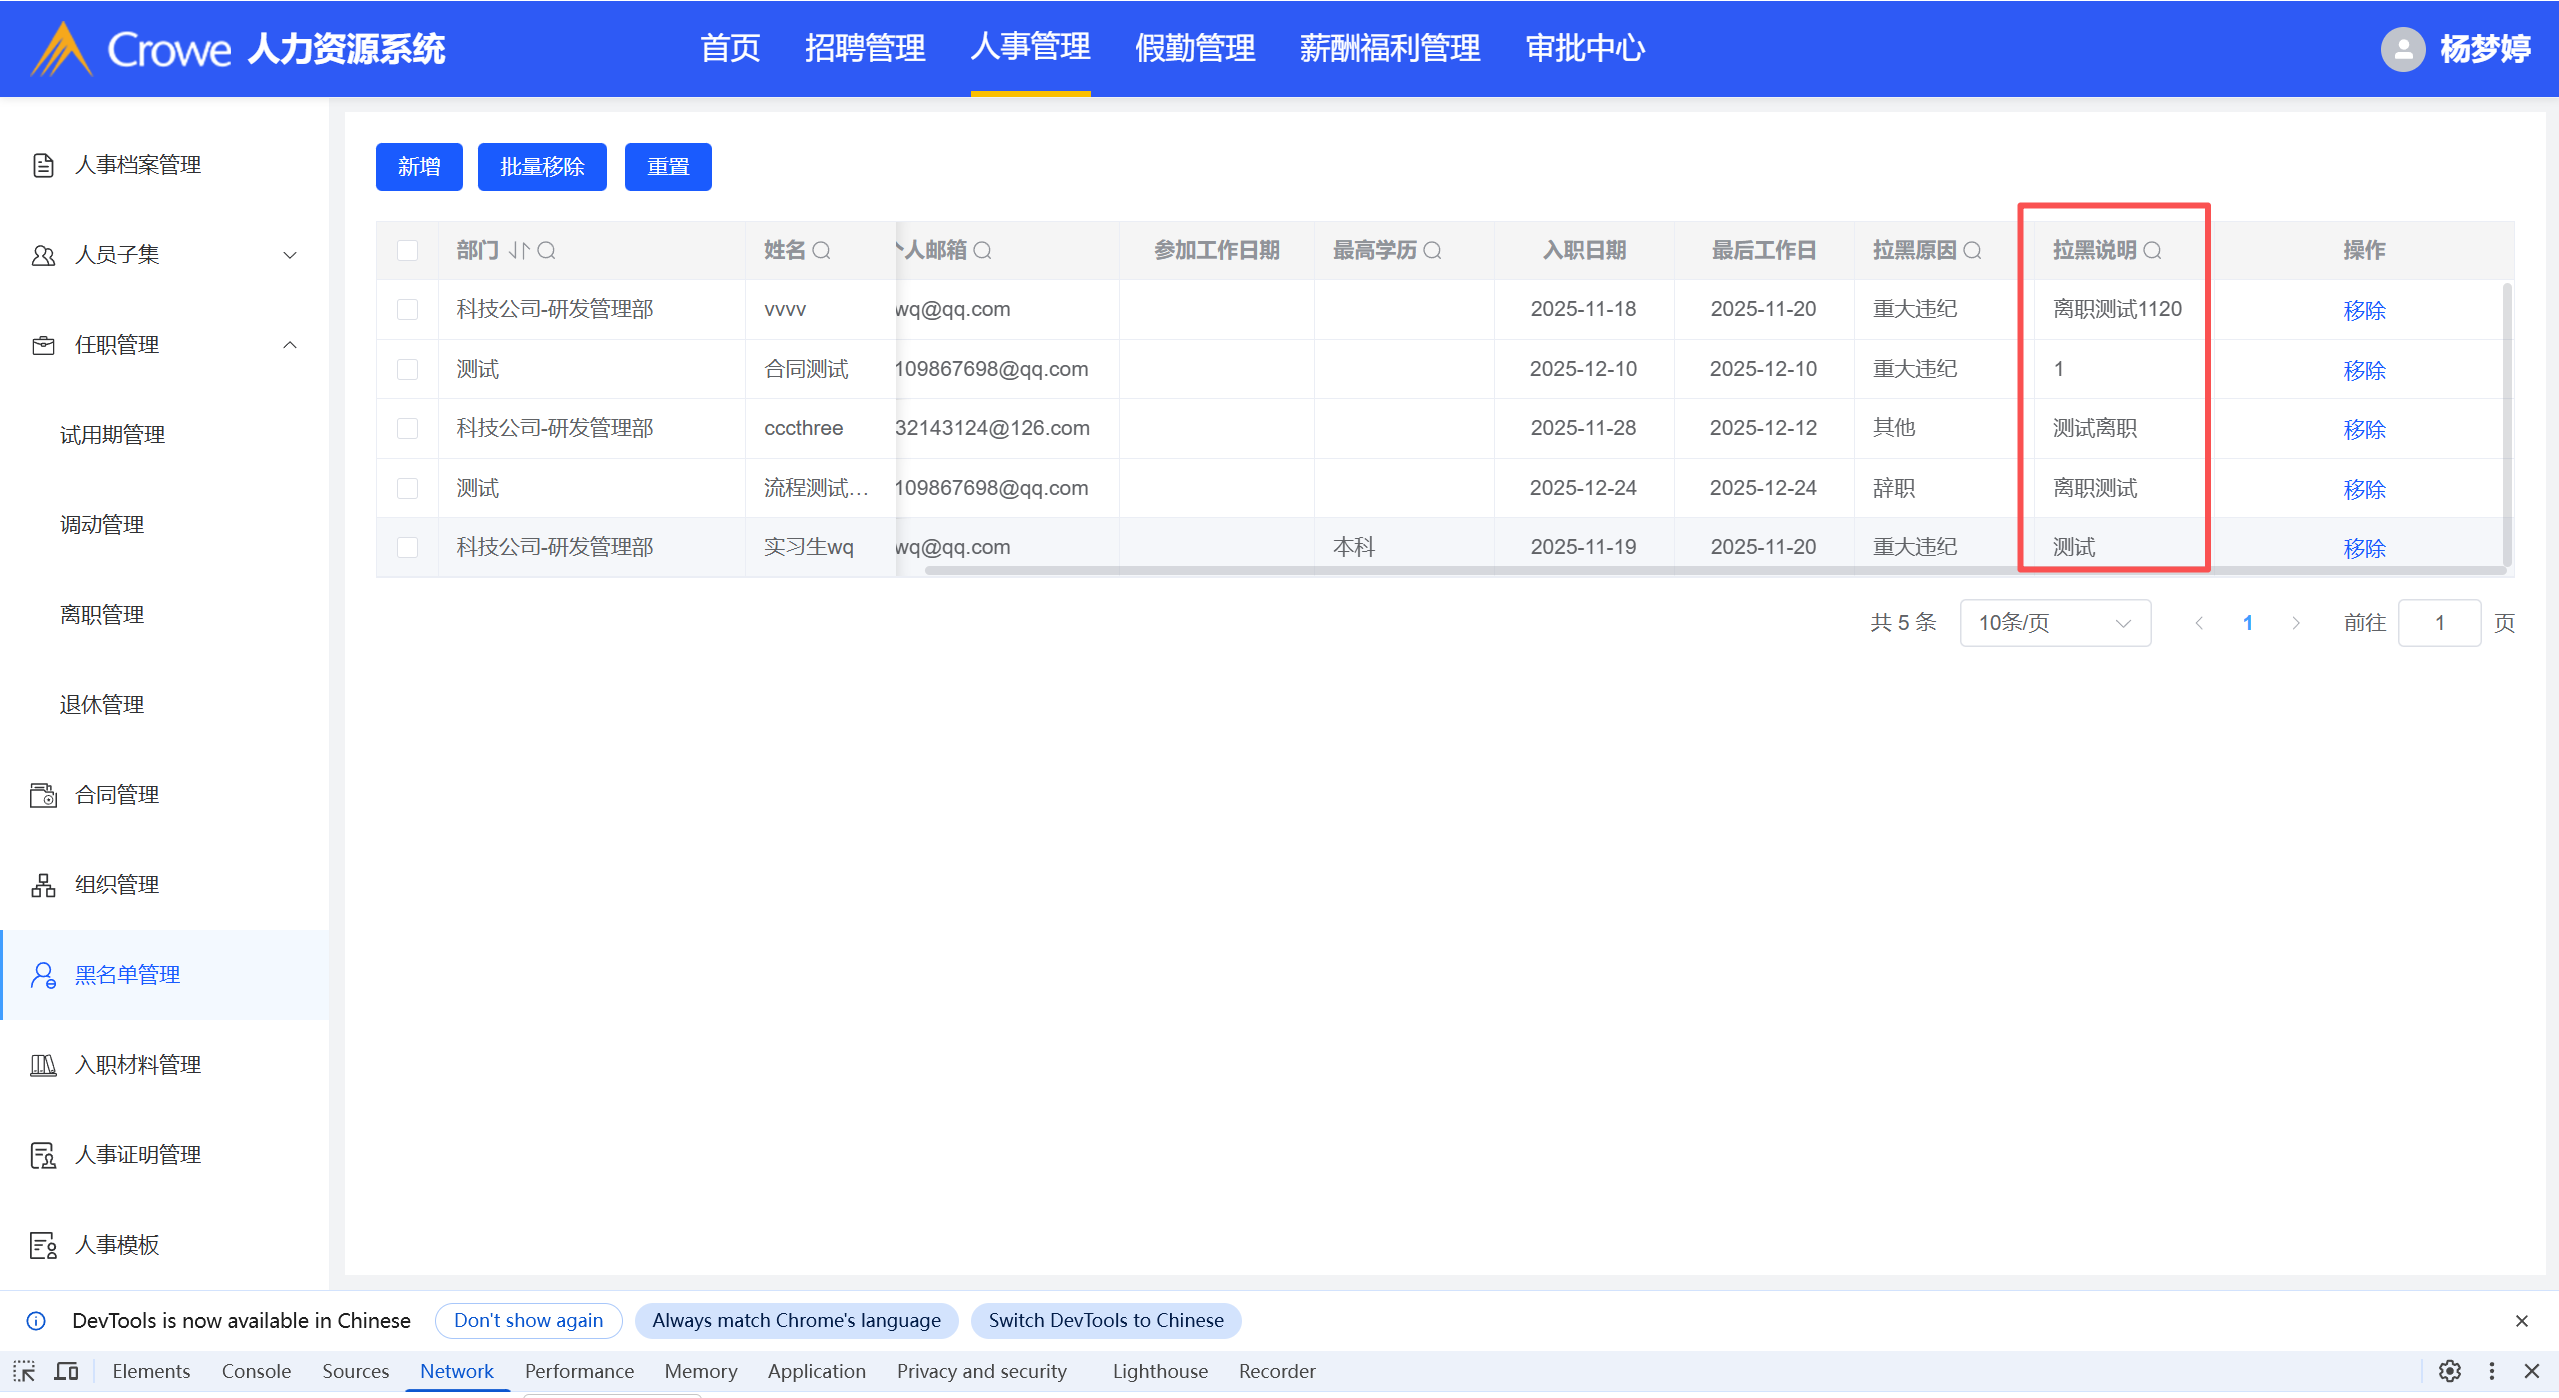The image size is (2559, 1398).
Task: Check the checkbox for the vvvv row
Action: click(407, 309)
